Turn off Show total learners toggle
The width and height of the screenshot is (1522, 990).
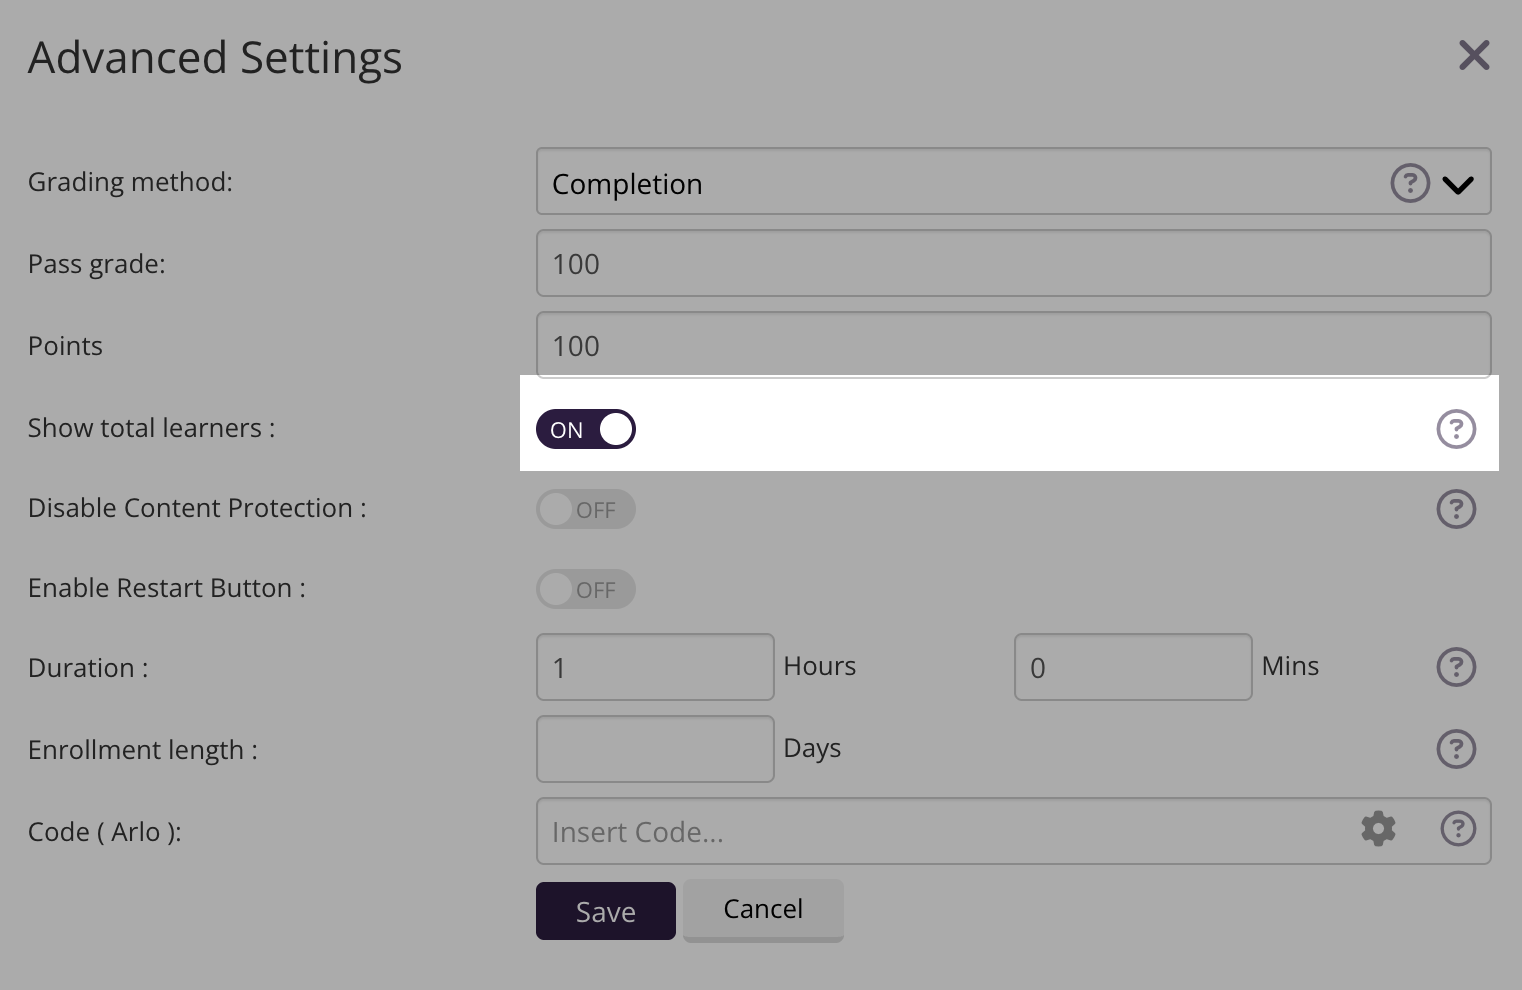(586, 429)
